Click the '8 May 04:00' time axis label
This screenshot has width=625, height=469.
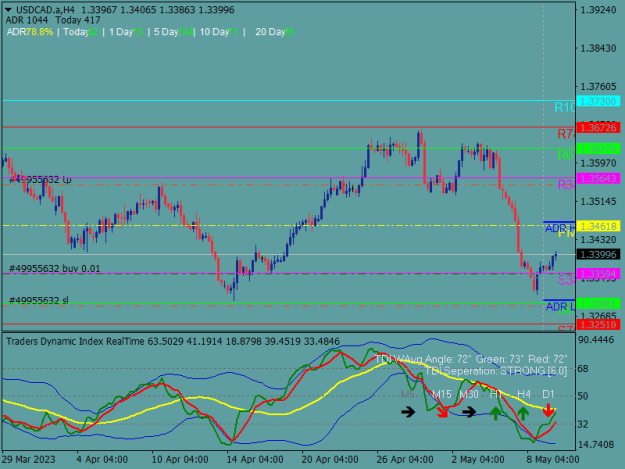tap(553, 459)
